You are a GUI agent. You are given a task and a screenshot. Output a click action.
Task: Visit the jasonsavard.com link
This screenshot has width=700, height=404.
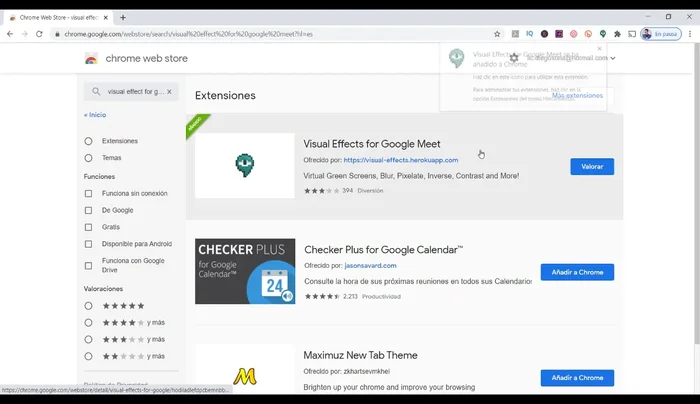(x=370, y=266)
